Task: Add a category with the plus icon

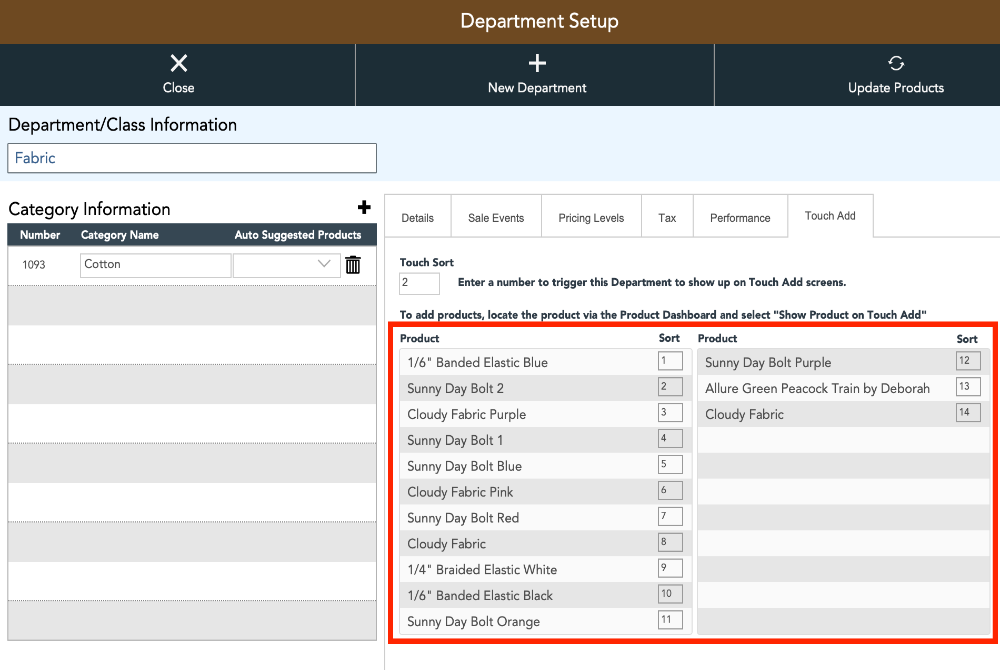Action: click(364, 207)
